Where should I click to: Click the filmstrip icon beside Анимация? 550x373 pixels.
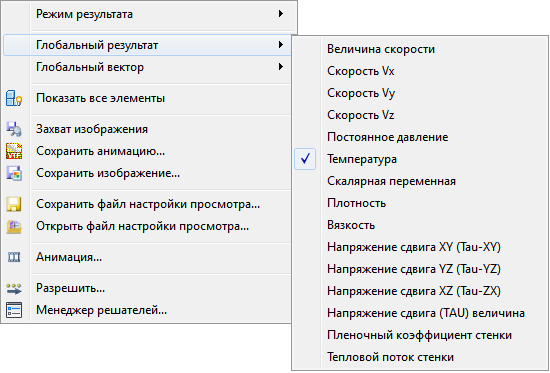coord(14,257)
